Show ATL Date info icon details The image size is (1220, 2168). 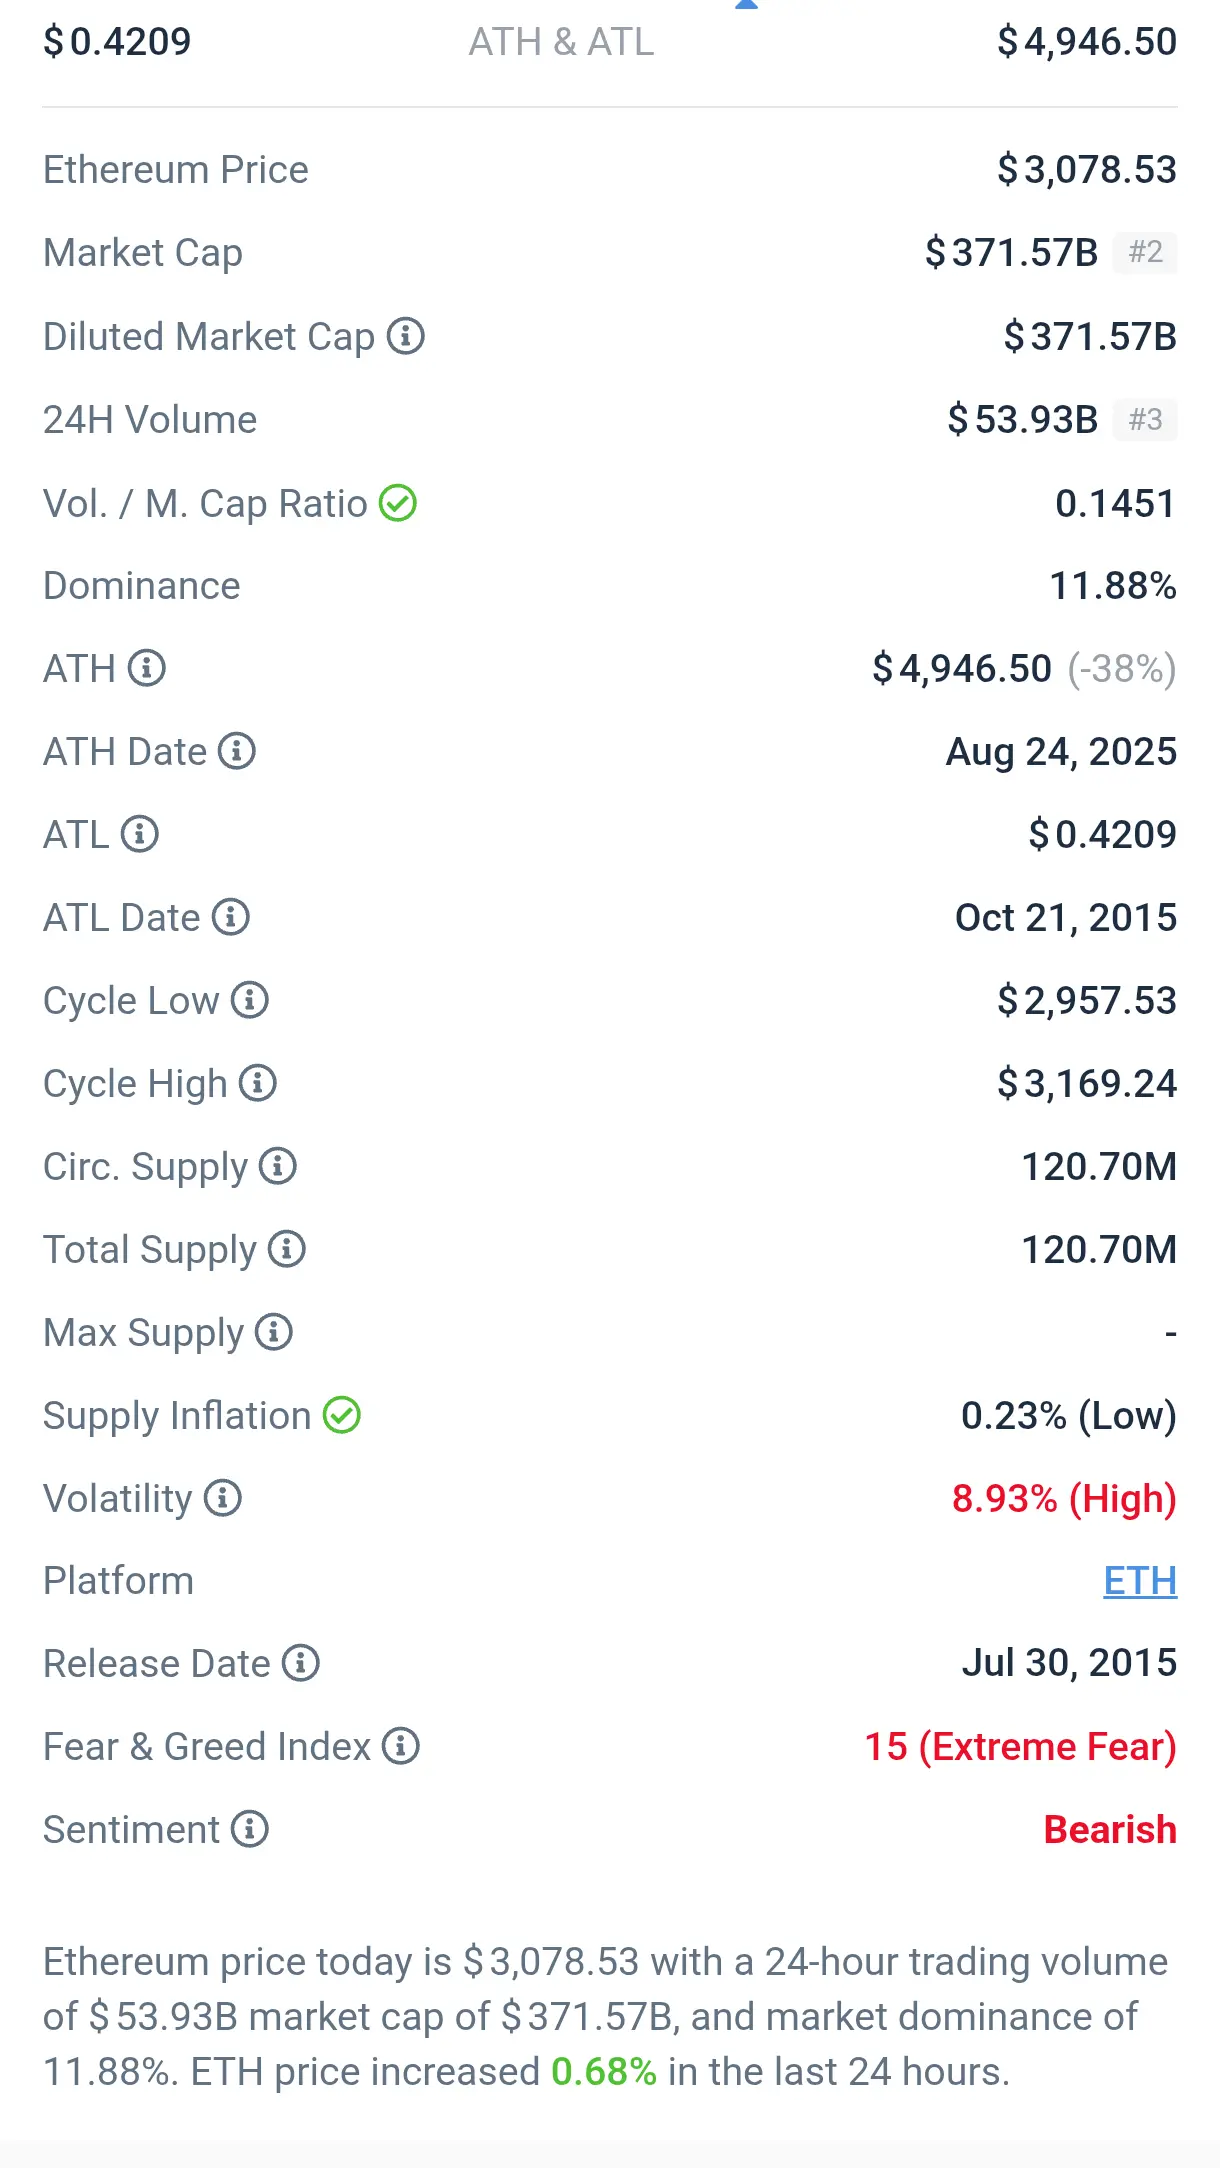231,917
